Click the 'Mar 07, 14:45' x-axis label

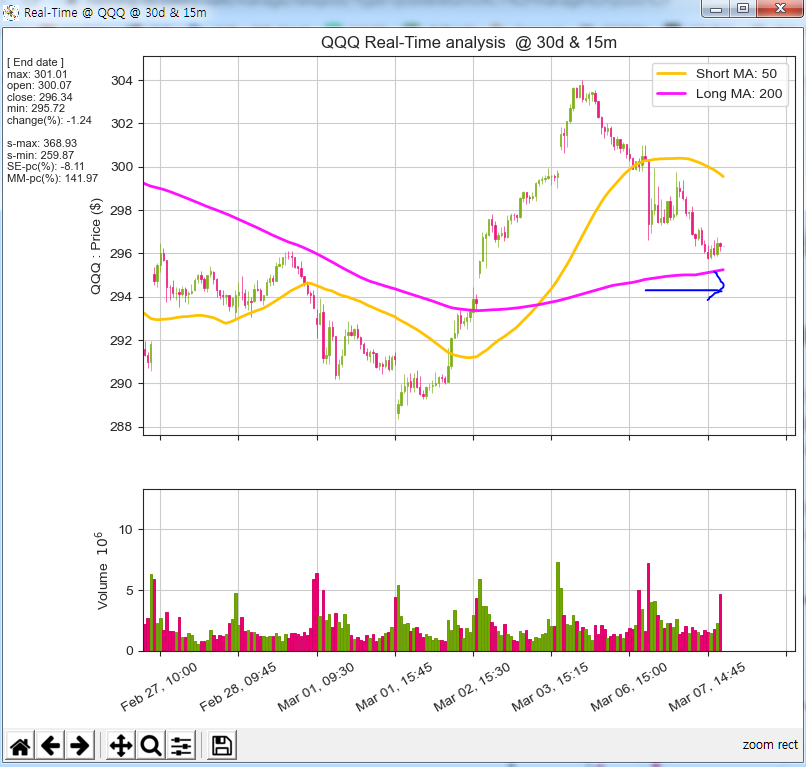[707, 687]
